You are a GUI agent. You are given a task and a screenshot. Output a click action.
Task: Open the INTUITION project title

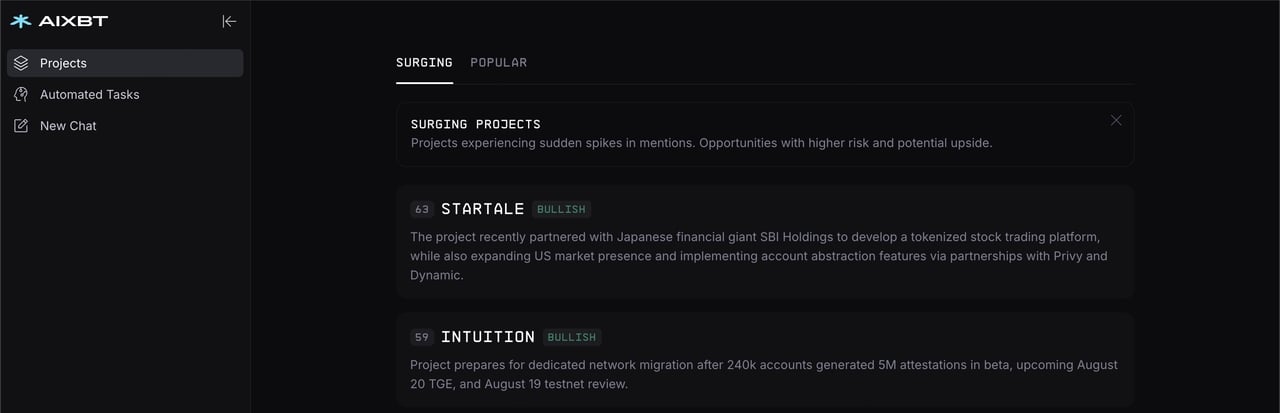487,337
